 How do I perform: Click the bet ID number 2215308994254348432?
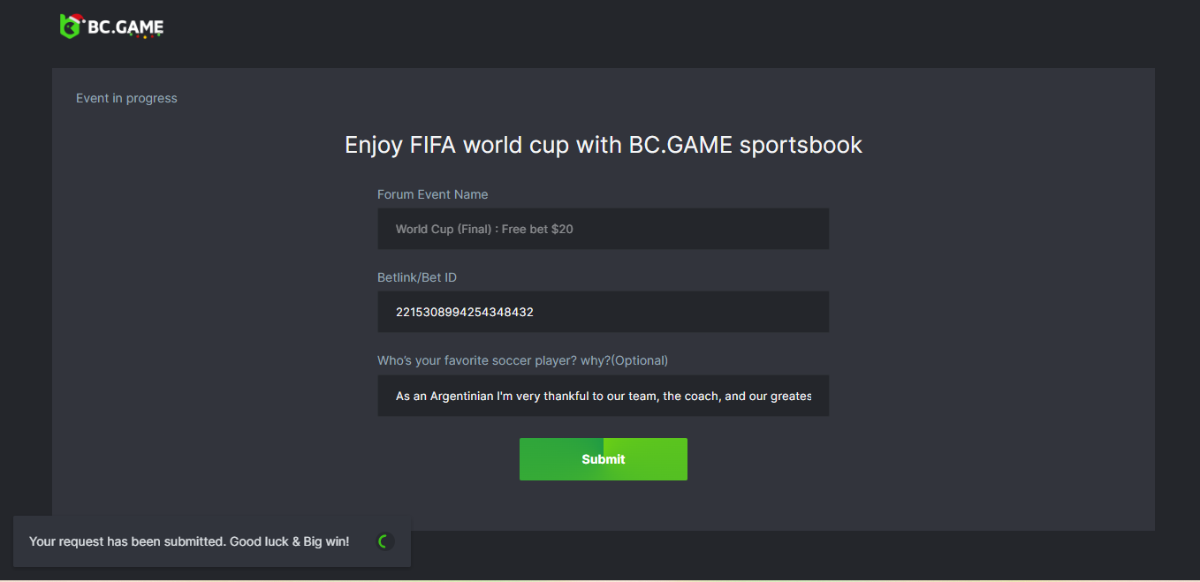coord(464,312)
